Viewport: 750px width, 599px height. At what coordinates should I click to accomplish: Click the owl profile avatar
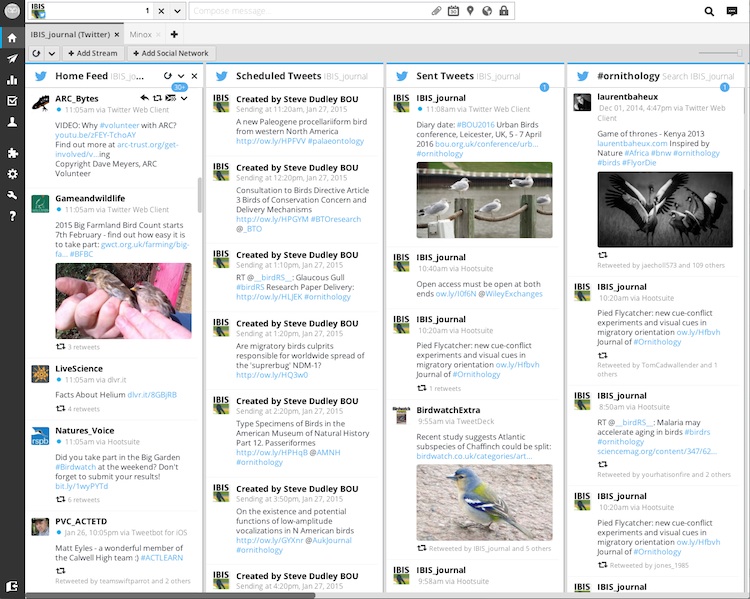coord(12,11)
